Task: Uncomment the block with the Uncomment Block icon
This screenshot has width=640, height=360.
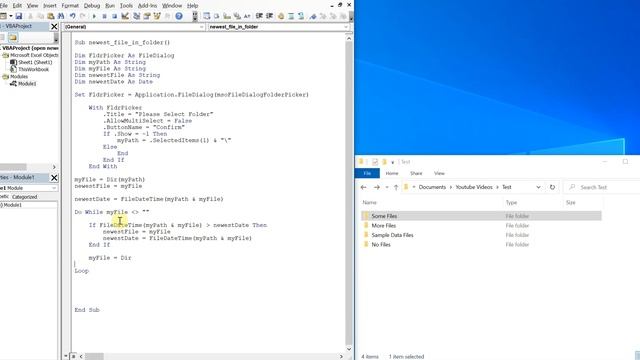Action: [301, 16]
